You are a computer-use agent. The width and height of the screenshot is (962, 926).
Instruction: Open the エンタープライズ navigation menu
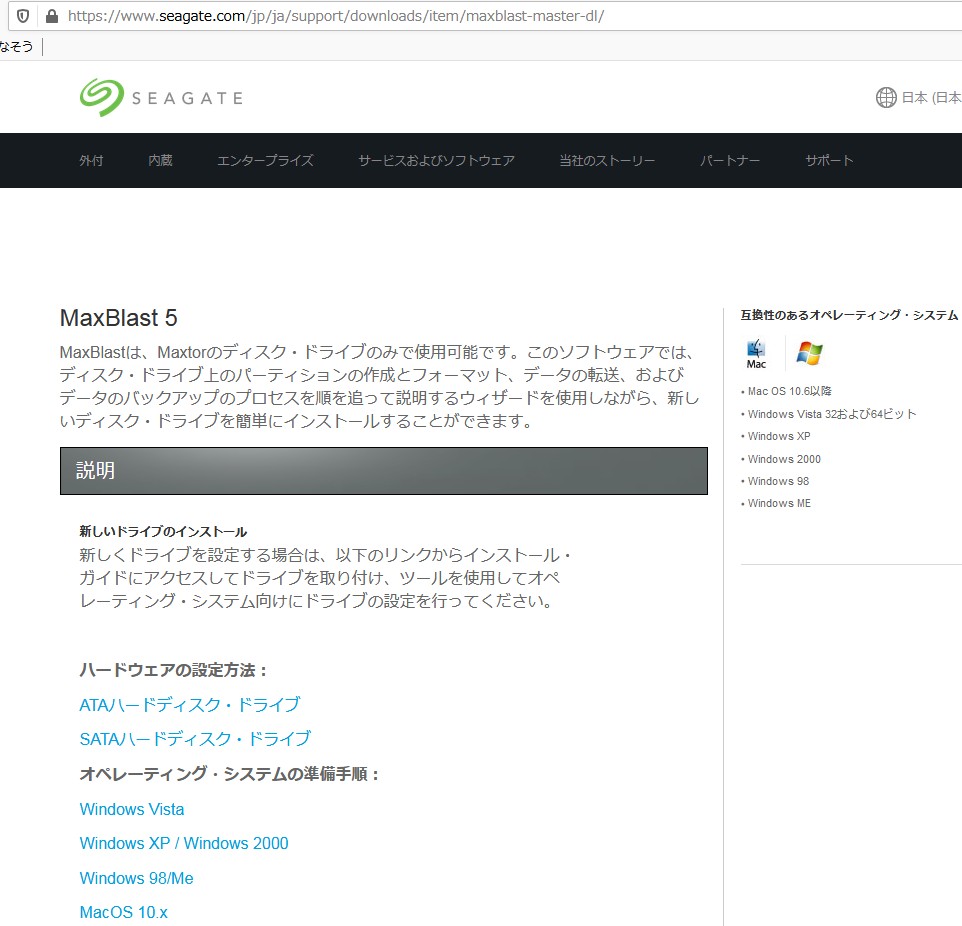pos(265,160)
